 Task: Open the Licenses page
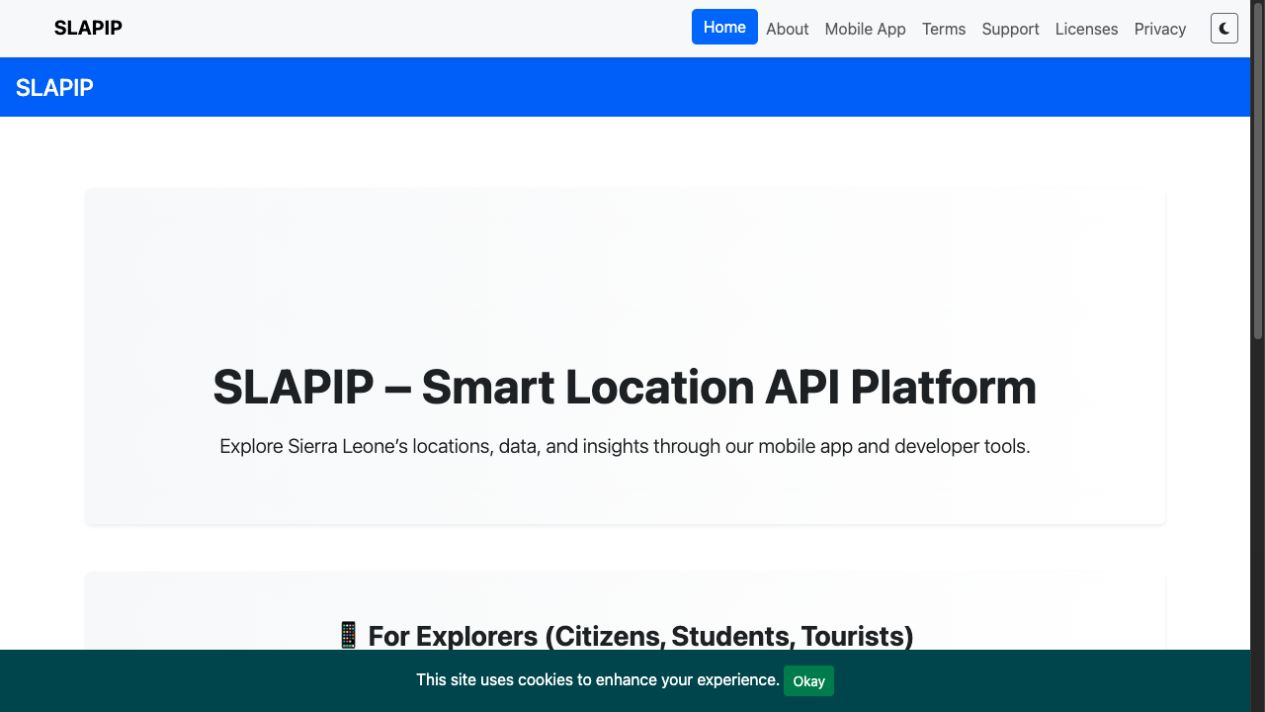(x=1086, y=29)
